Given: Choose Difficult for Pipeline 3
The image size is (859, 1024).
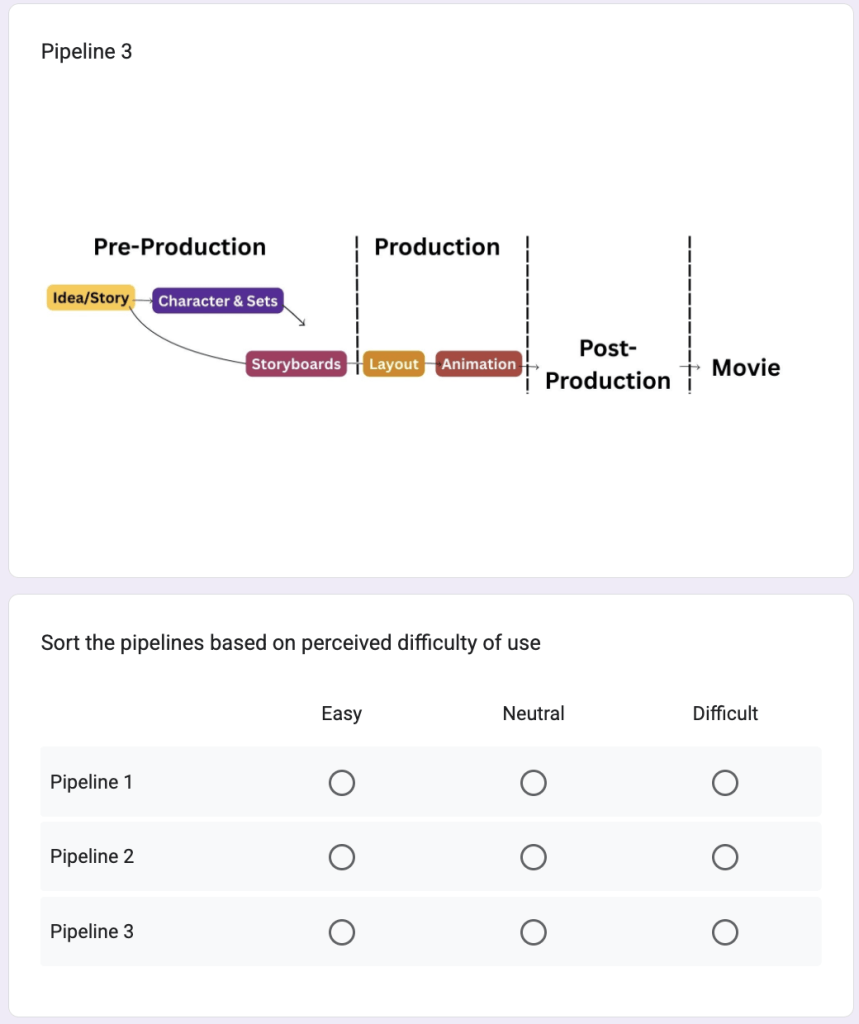Looking at the screenshot, I should point(725,932).
